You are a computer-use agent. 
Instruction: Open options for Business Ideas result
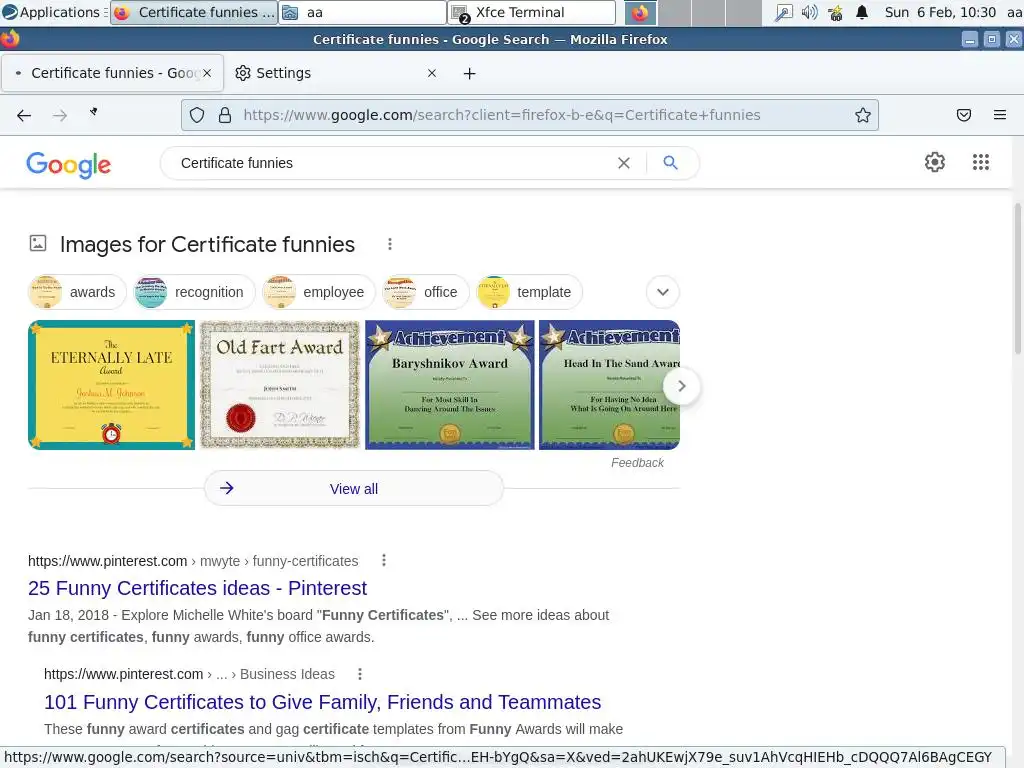pos(360,674)
